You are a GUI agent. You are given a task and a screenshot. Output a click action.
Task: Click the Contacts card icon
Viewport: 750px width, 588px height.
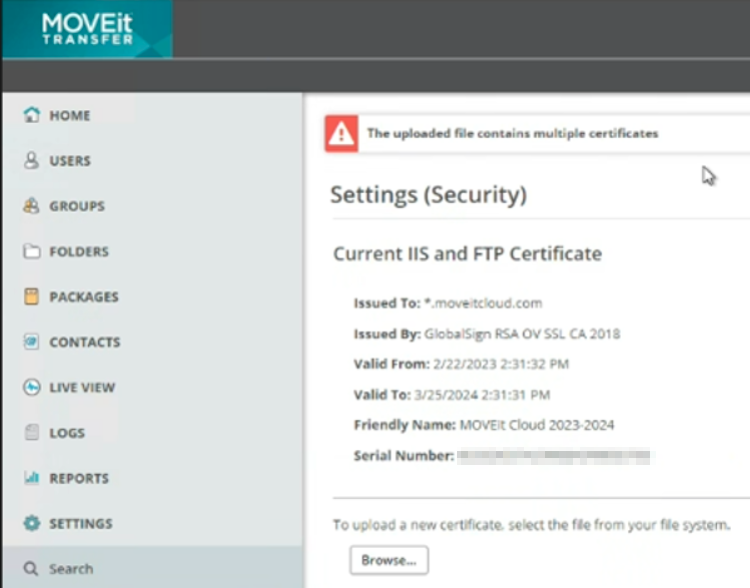(x=32, y=342)
